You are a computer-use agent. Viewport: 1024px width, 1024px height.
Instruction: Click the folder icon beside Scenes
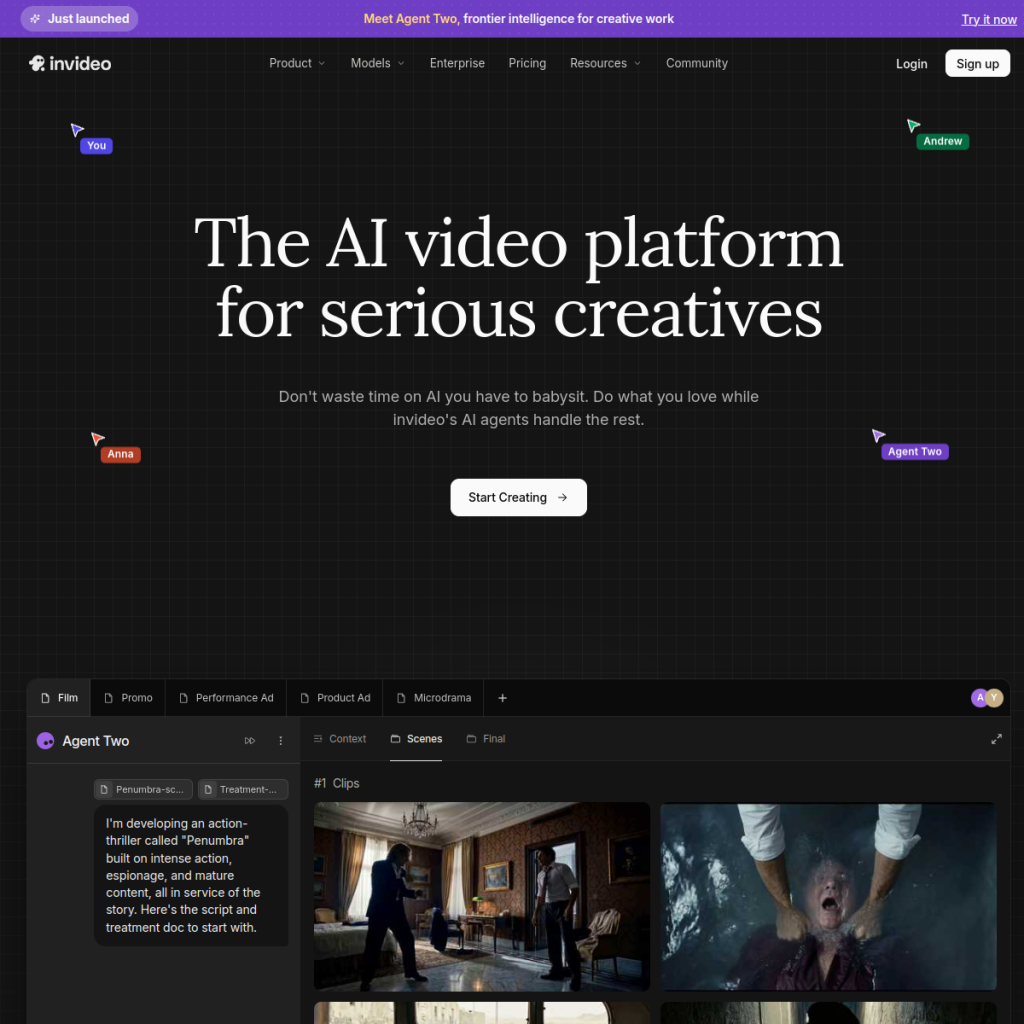click(x=395, y=739)
